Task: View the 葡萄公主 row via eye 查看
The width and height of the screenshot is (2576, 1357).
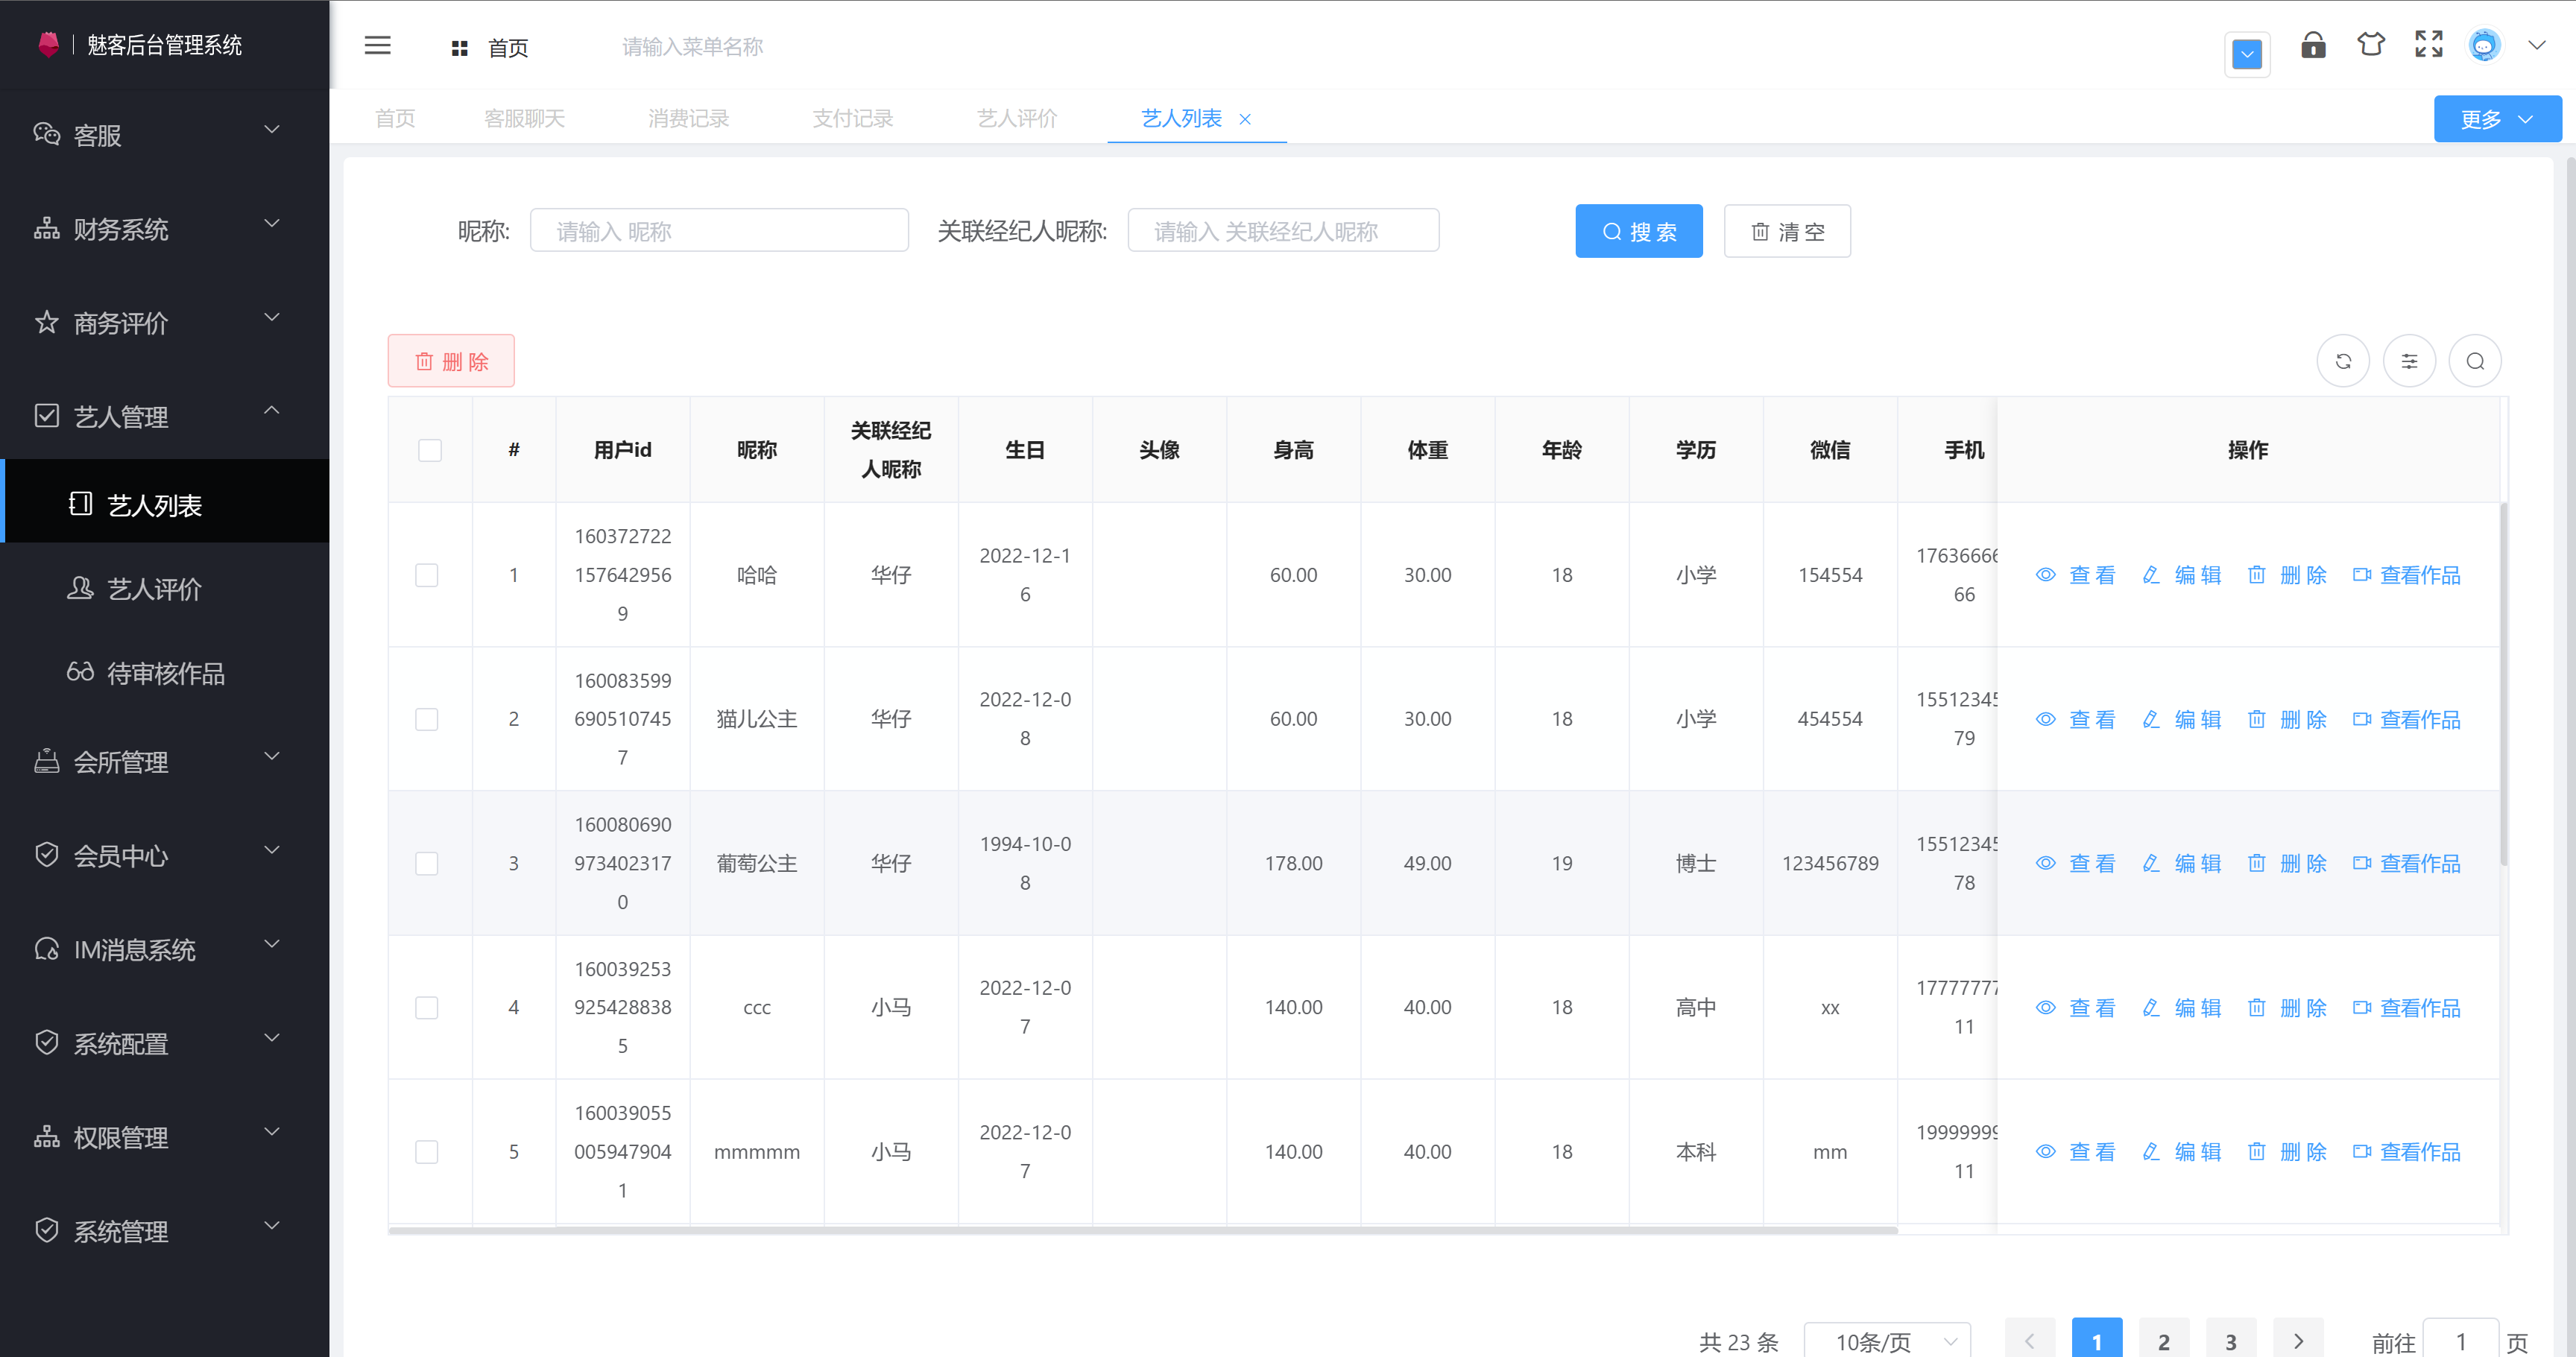Action: pos(2076,863)
